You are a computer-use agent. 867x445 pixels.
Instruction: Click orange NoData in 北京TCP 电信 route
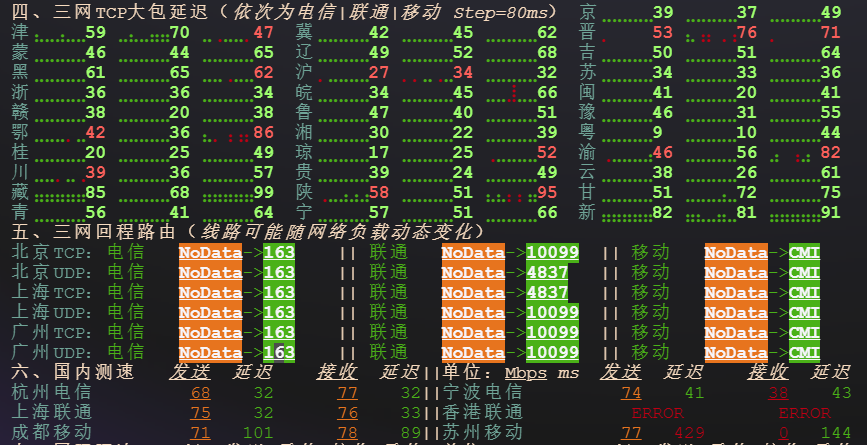click(x=210, y=252)
